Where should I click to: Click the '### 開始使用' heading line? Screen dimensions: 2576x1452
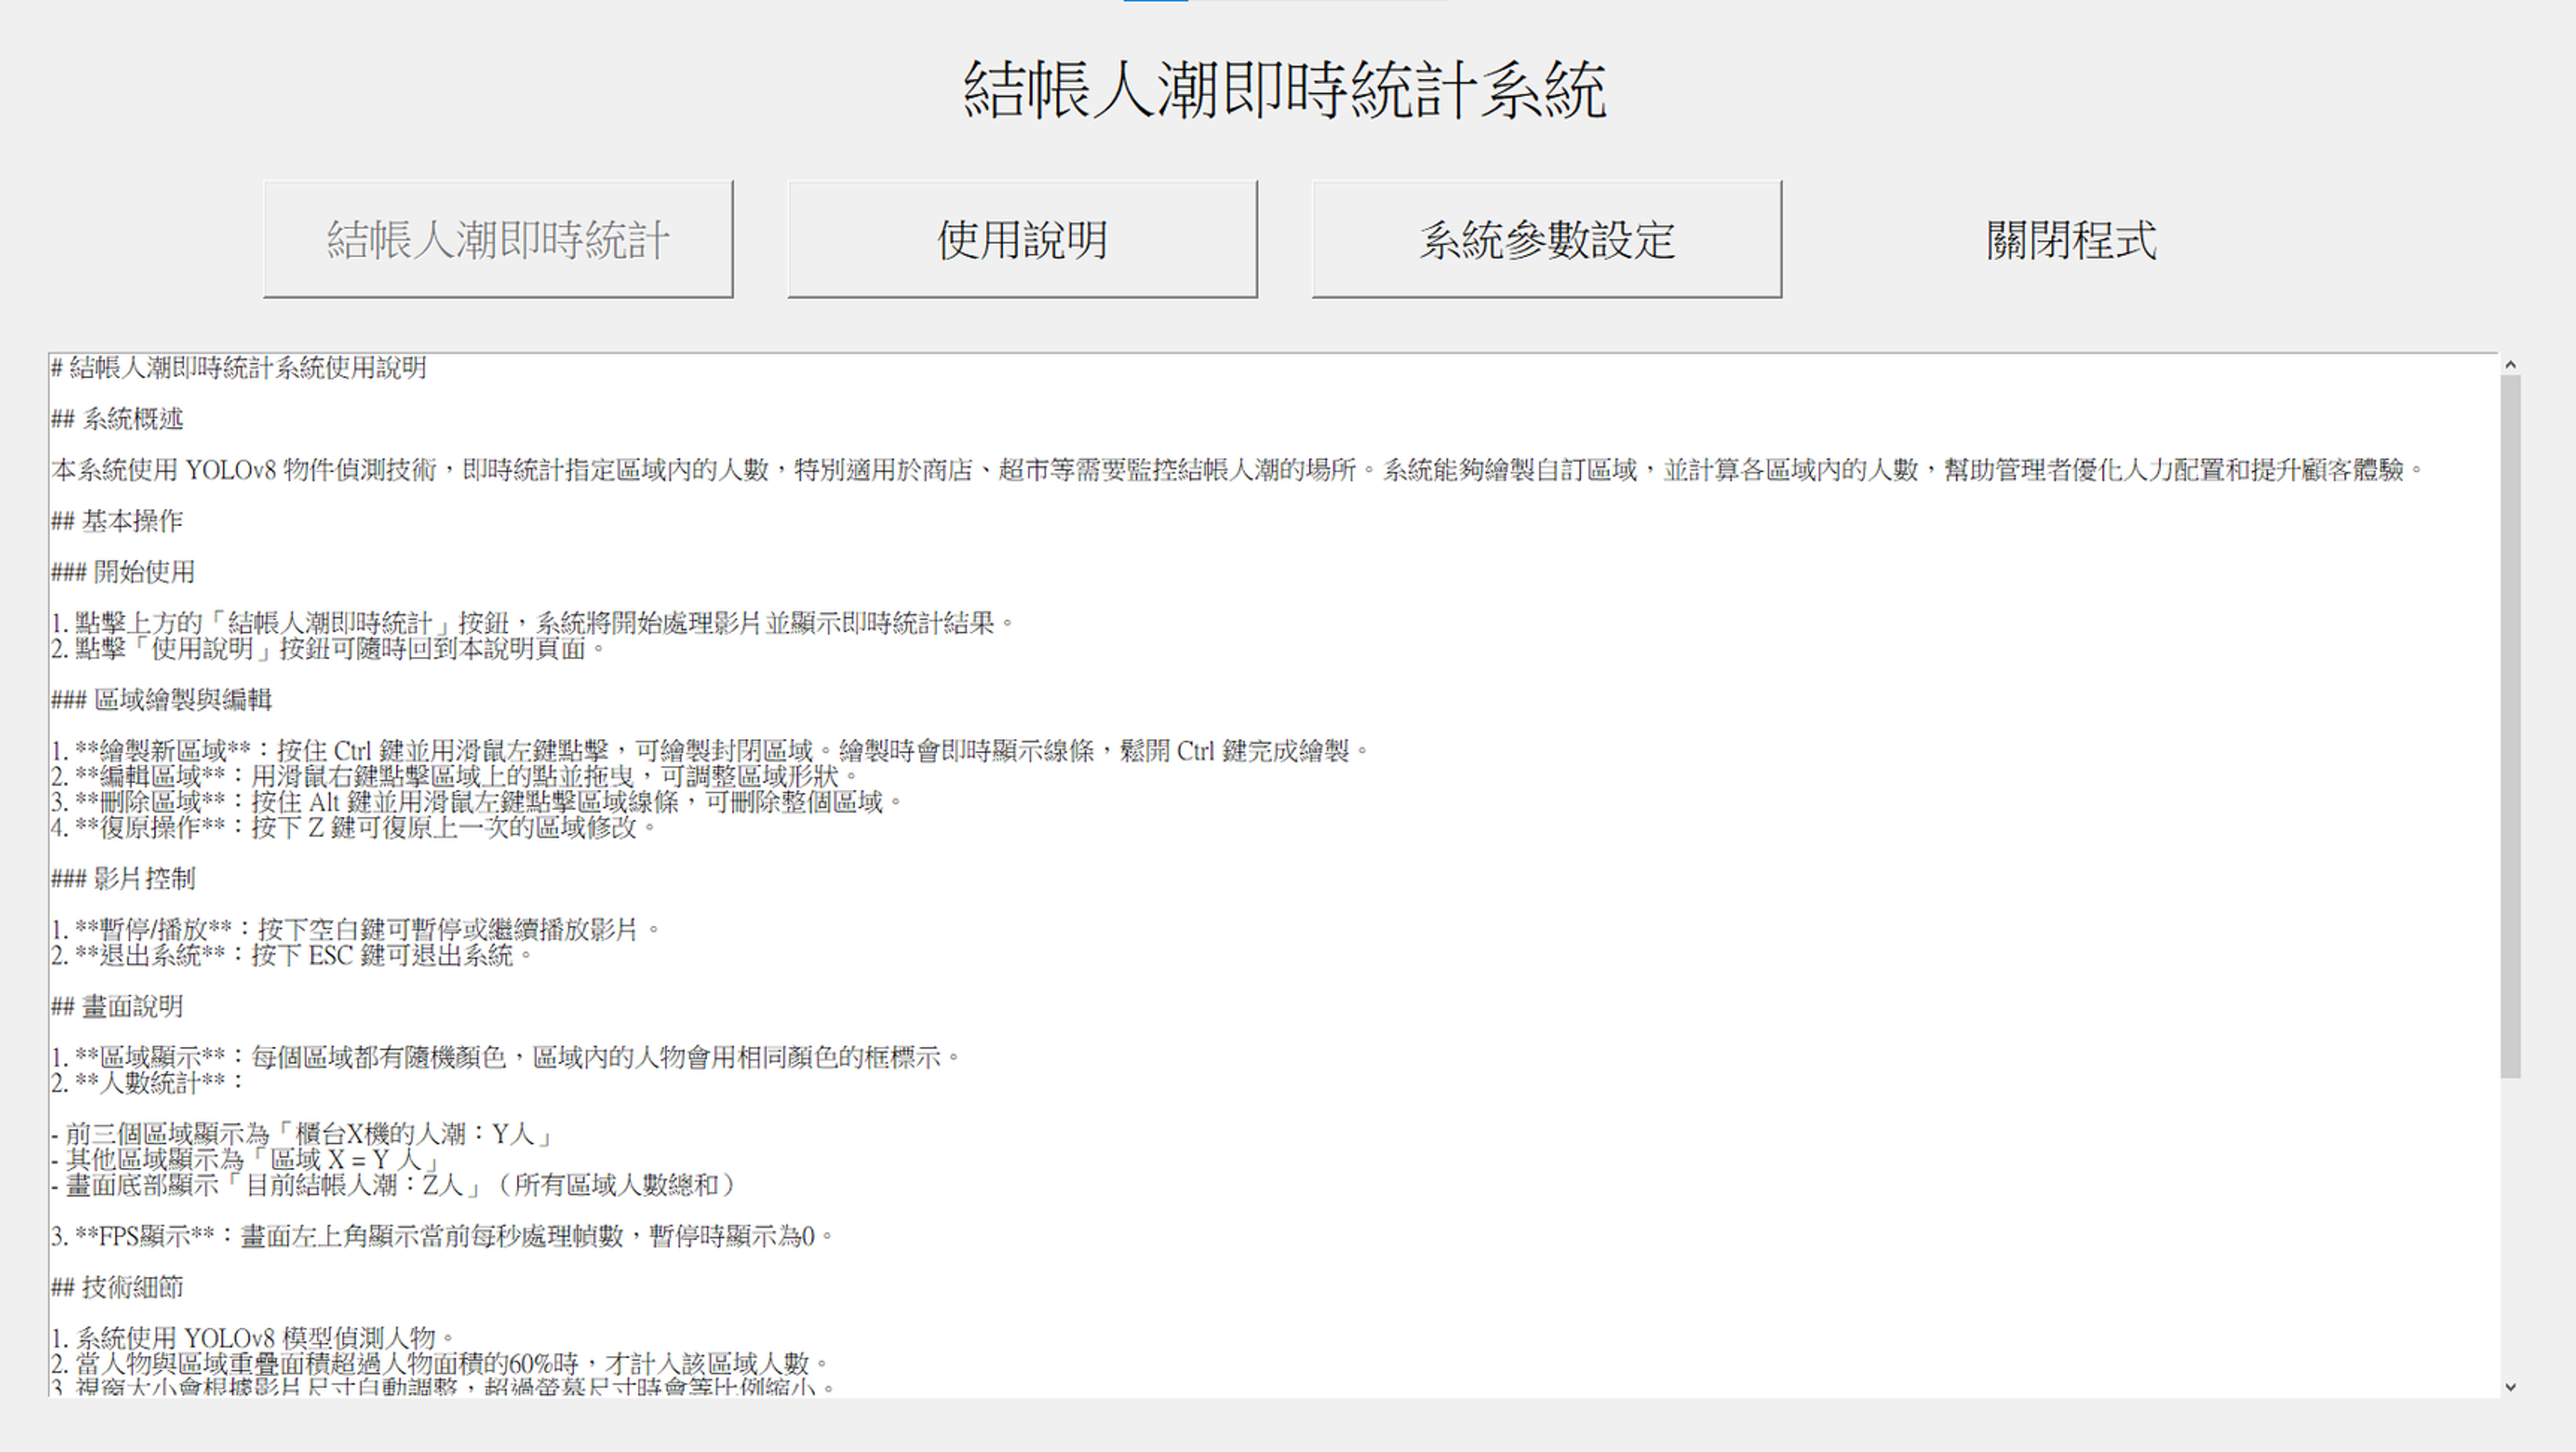coord(123,572)
